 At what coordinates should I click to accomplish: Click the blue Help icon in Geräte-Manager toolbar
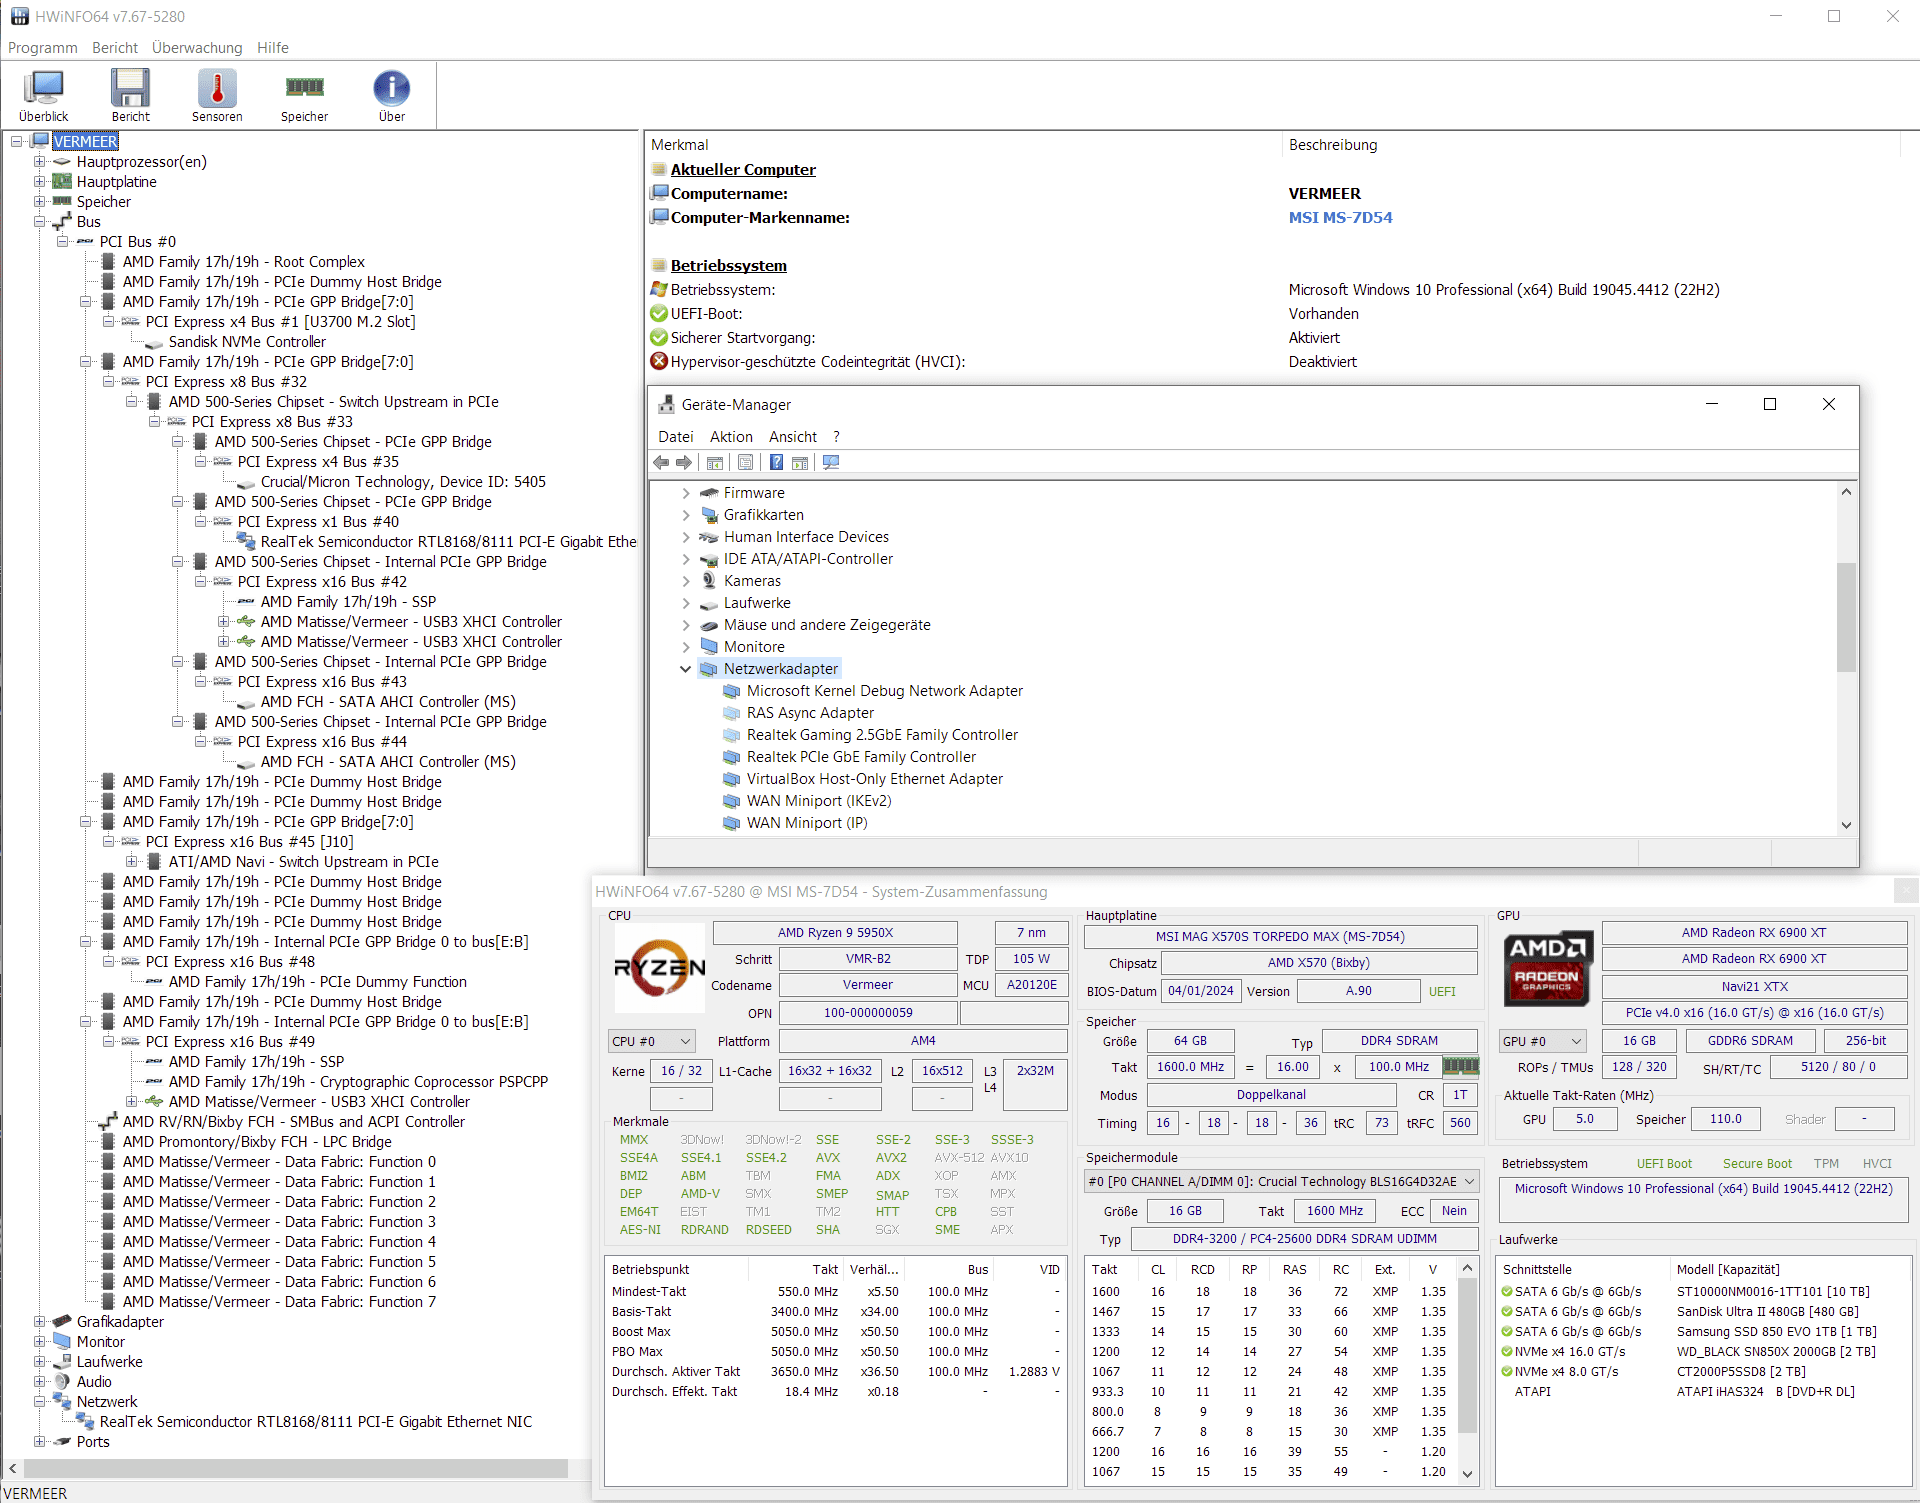[x=776, y=462]
